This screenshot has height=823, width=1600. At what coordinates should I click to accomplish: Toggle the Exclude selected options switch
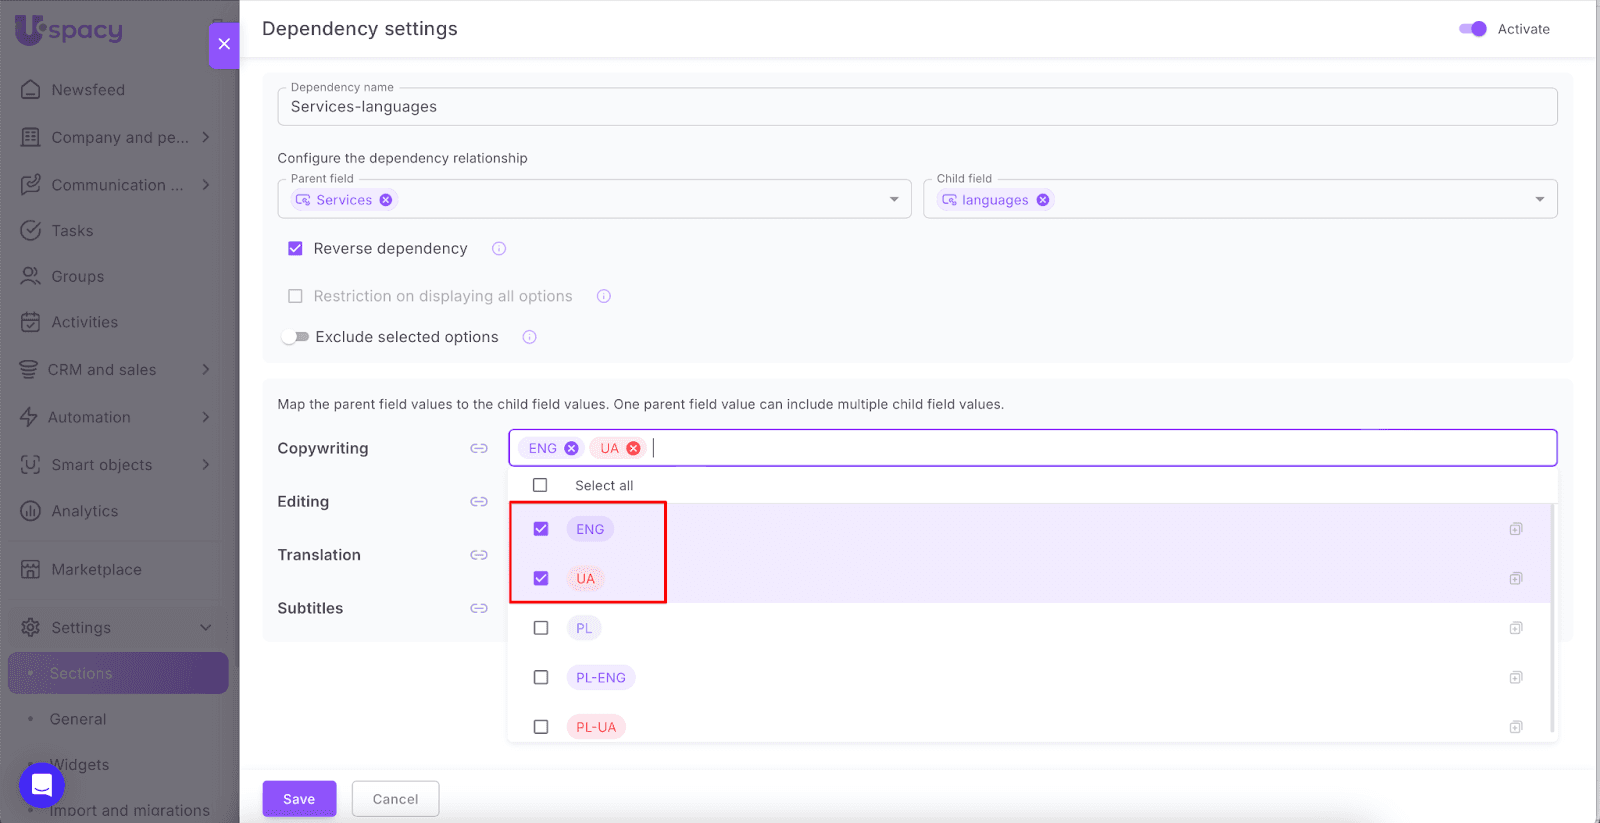pos(295,337)
